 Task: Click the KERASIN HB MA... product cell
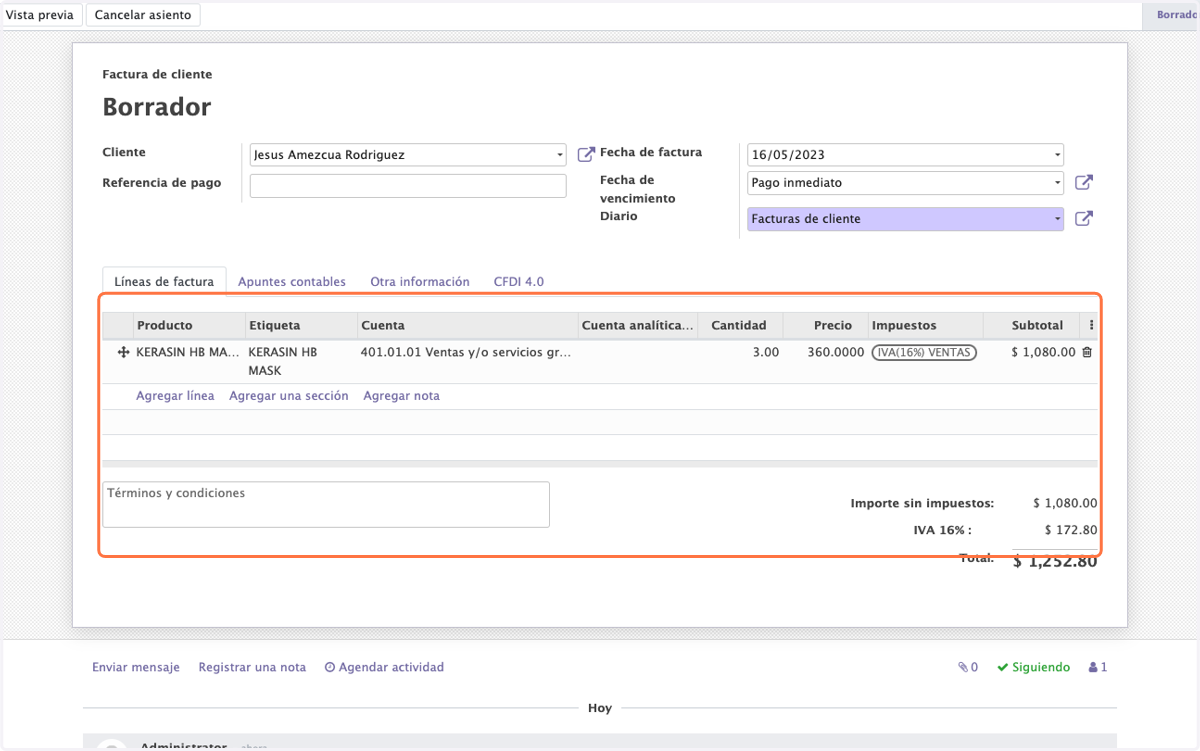point(188,352)
